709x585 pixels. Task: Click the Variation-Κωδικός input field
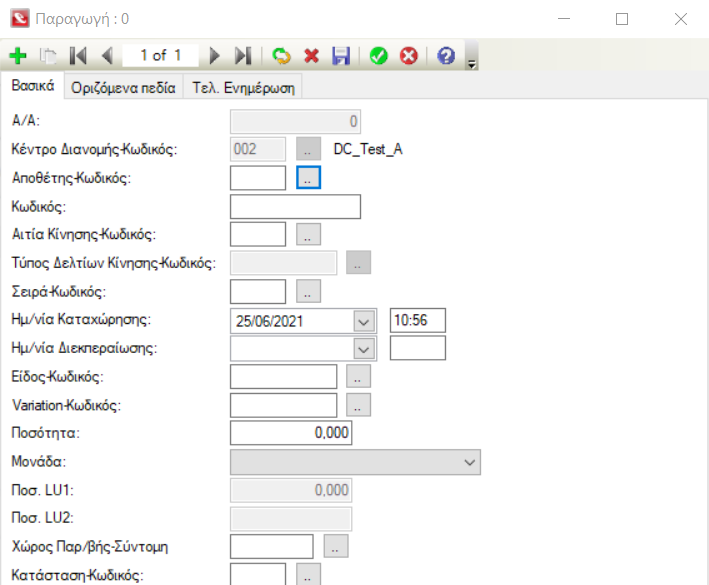284,405
